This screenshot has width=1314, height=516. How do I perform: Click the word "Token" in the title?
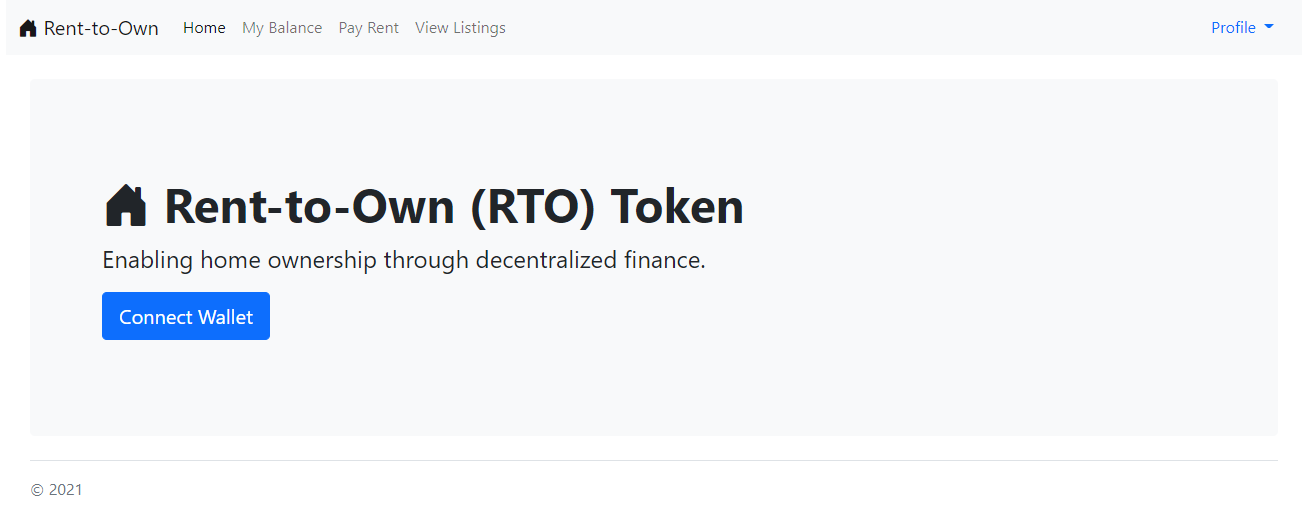[677, 207]
